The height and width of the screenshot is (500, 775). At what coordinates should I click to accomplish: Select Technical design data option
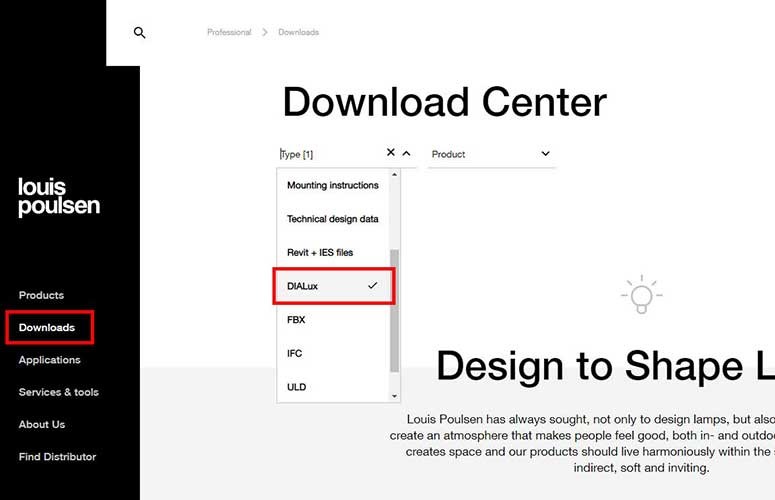coord(332,219)
